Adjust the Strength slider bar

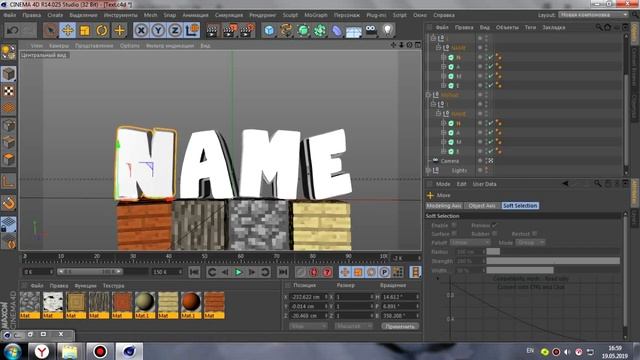pos(553,261)
